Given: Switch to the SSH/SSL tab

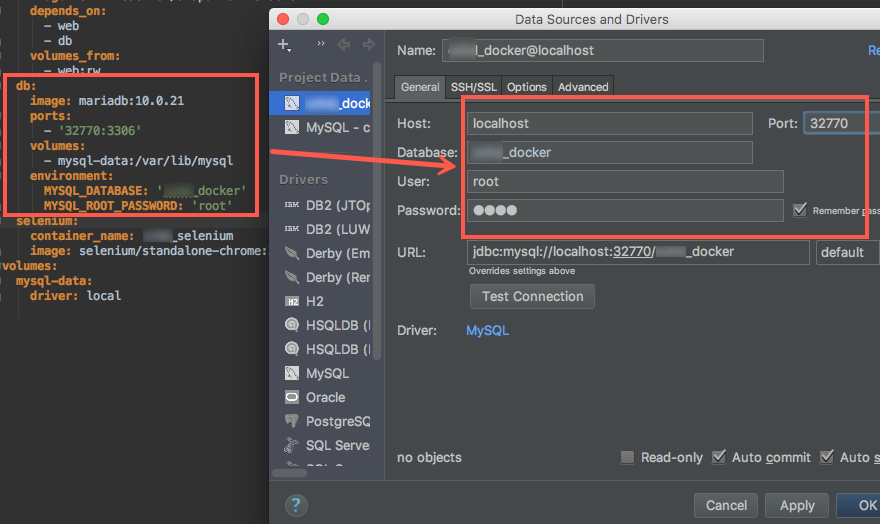Looking at the screenshot, I should pos(474,88).
